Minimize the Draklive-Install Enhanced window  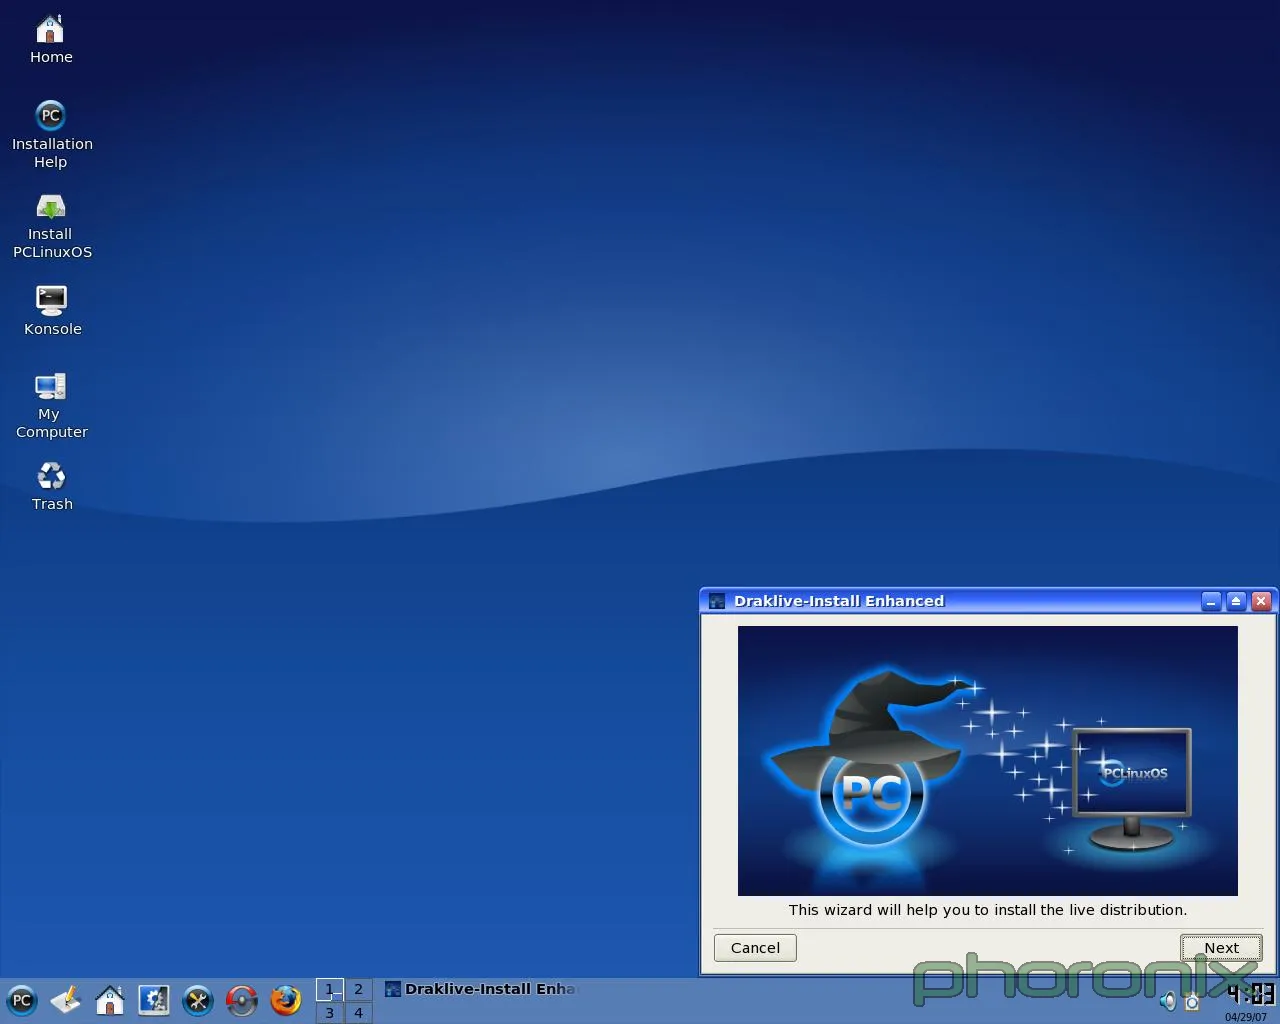coord(1211,601)
